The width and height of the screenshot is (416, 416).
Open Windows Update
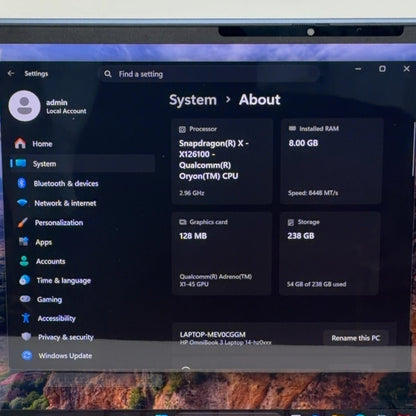pos(65,356)
